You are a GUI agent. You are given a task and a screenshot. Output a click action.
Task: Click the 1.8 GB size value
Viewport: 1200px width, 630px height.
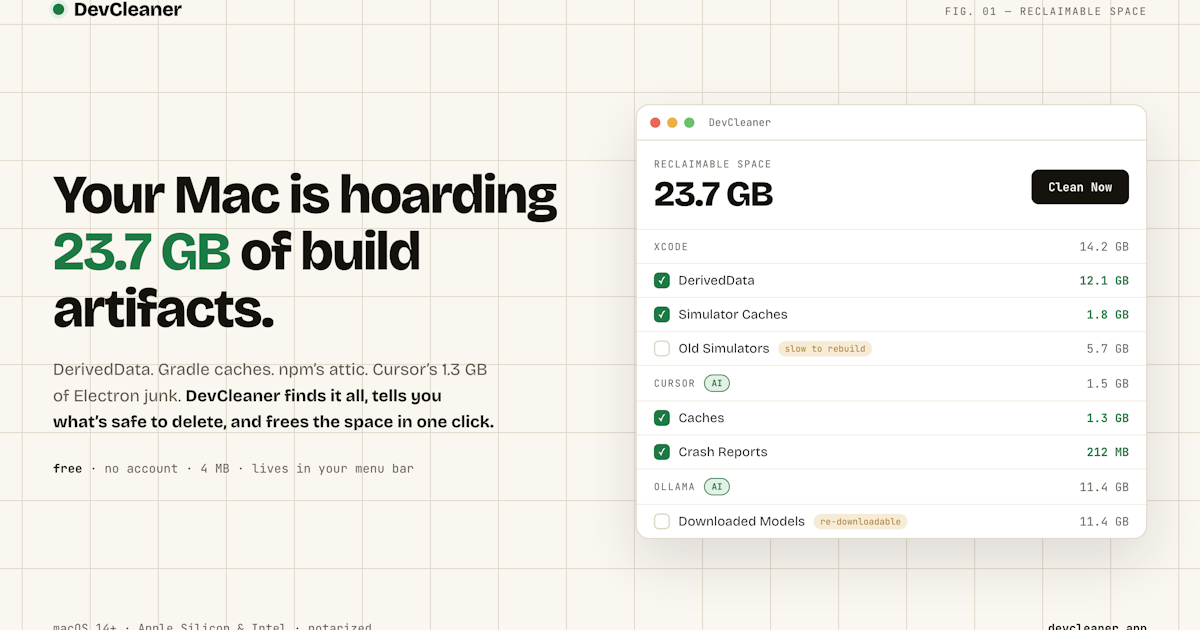(x=1108, y=315)
